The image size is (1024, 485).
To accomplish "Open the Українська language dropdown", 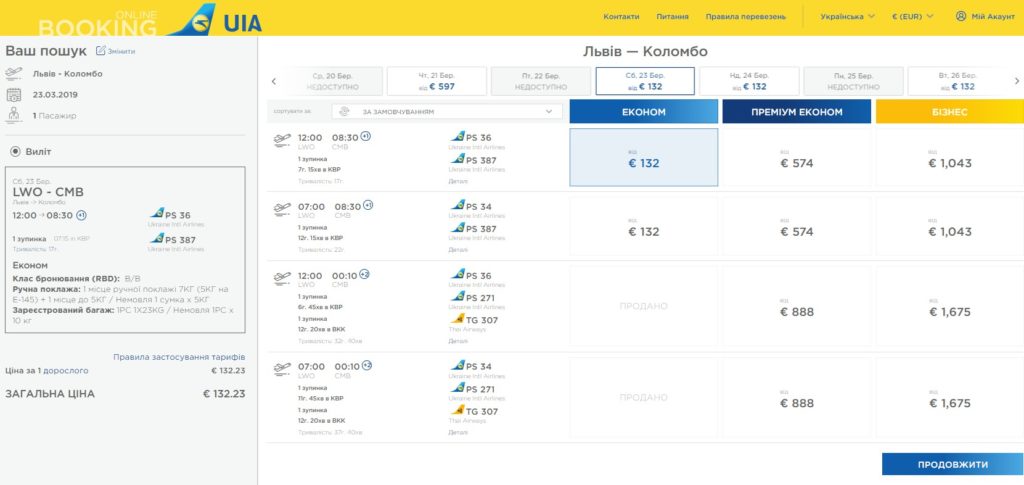I will pyautogui.click(x=847, y=16).
